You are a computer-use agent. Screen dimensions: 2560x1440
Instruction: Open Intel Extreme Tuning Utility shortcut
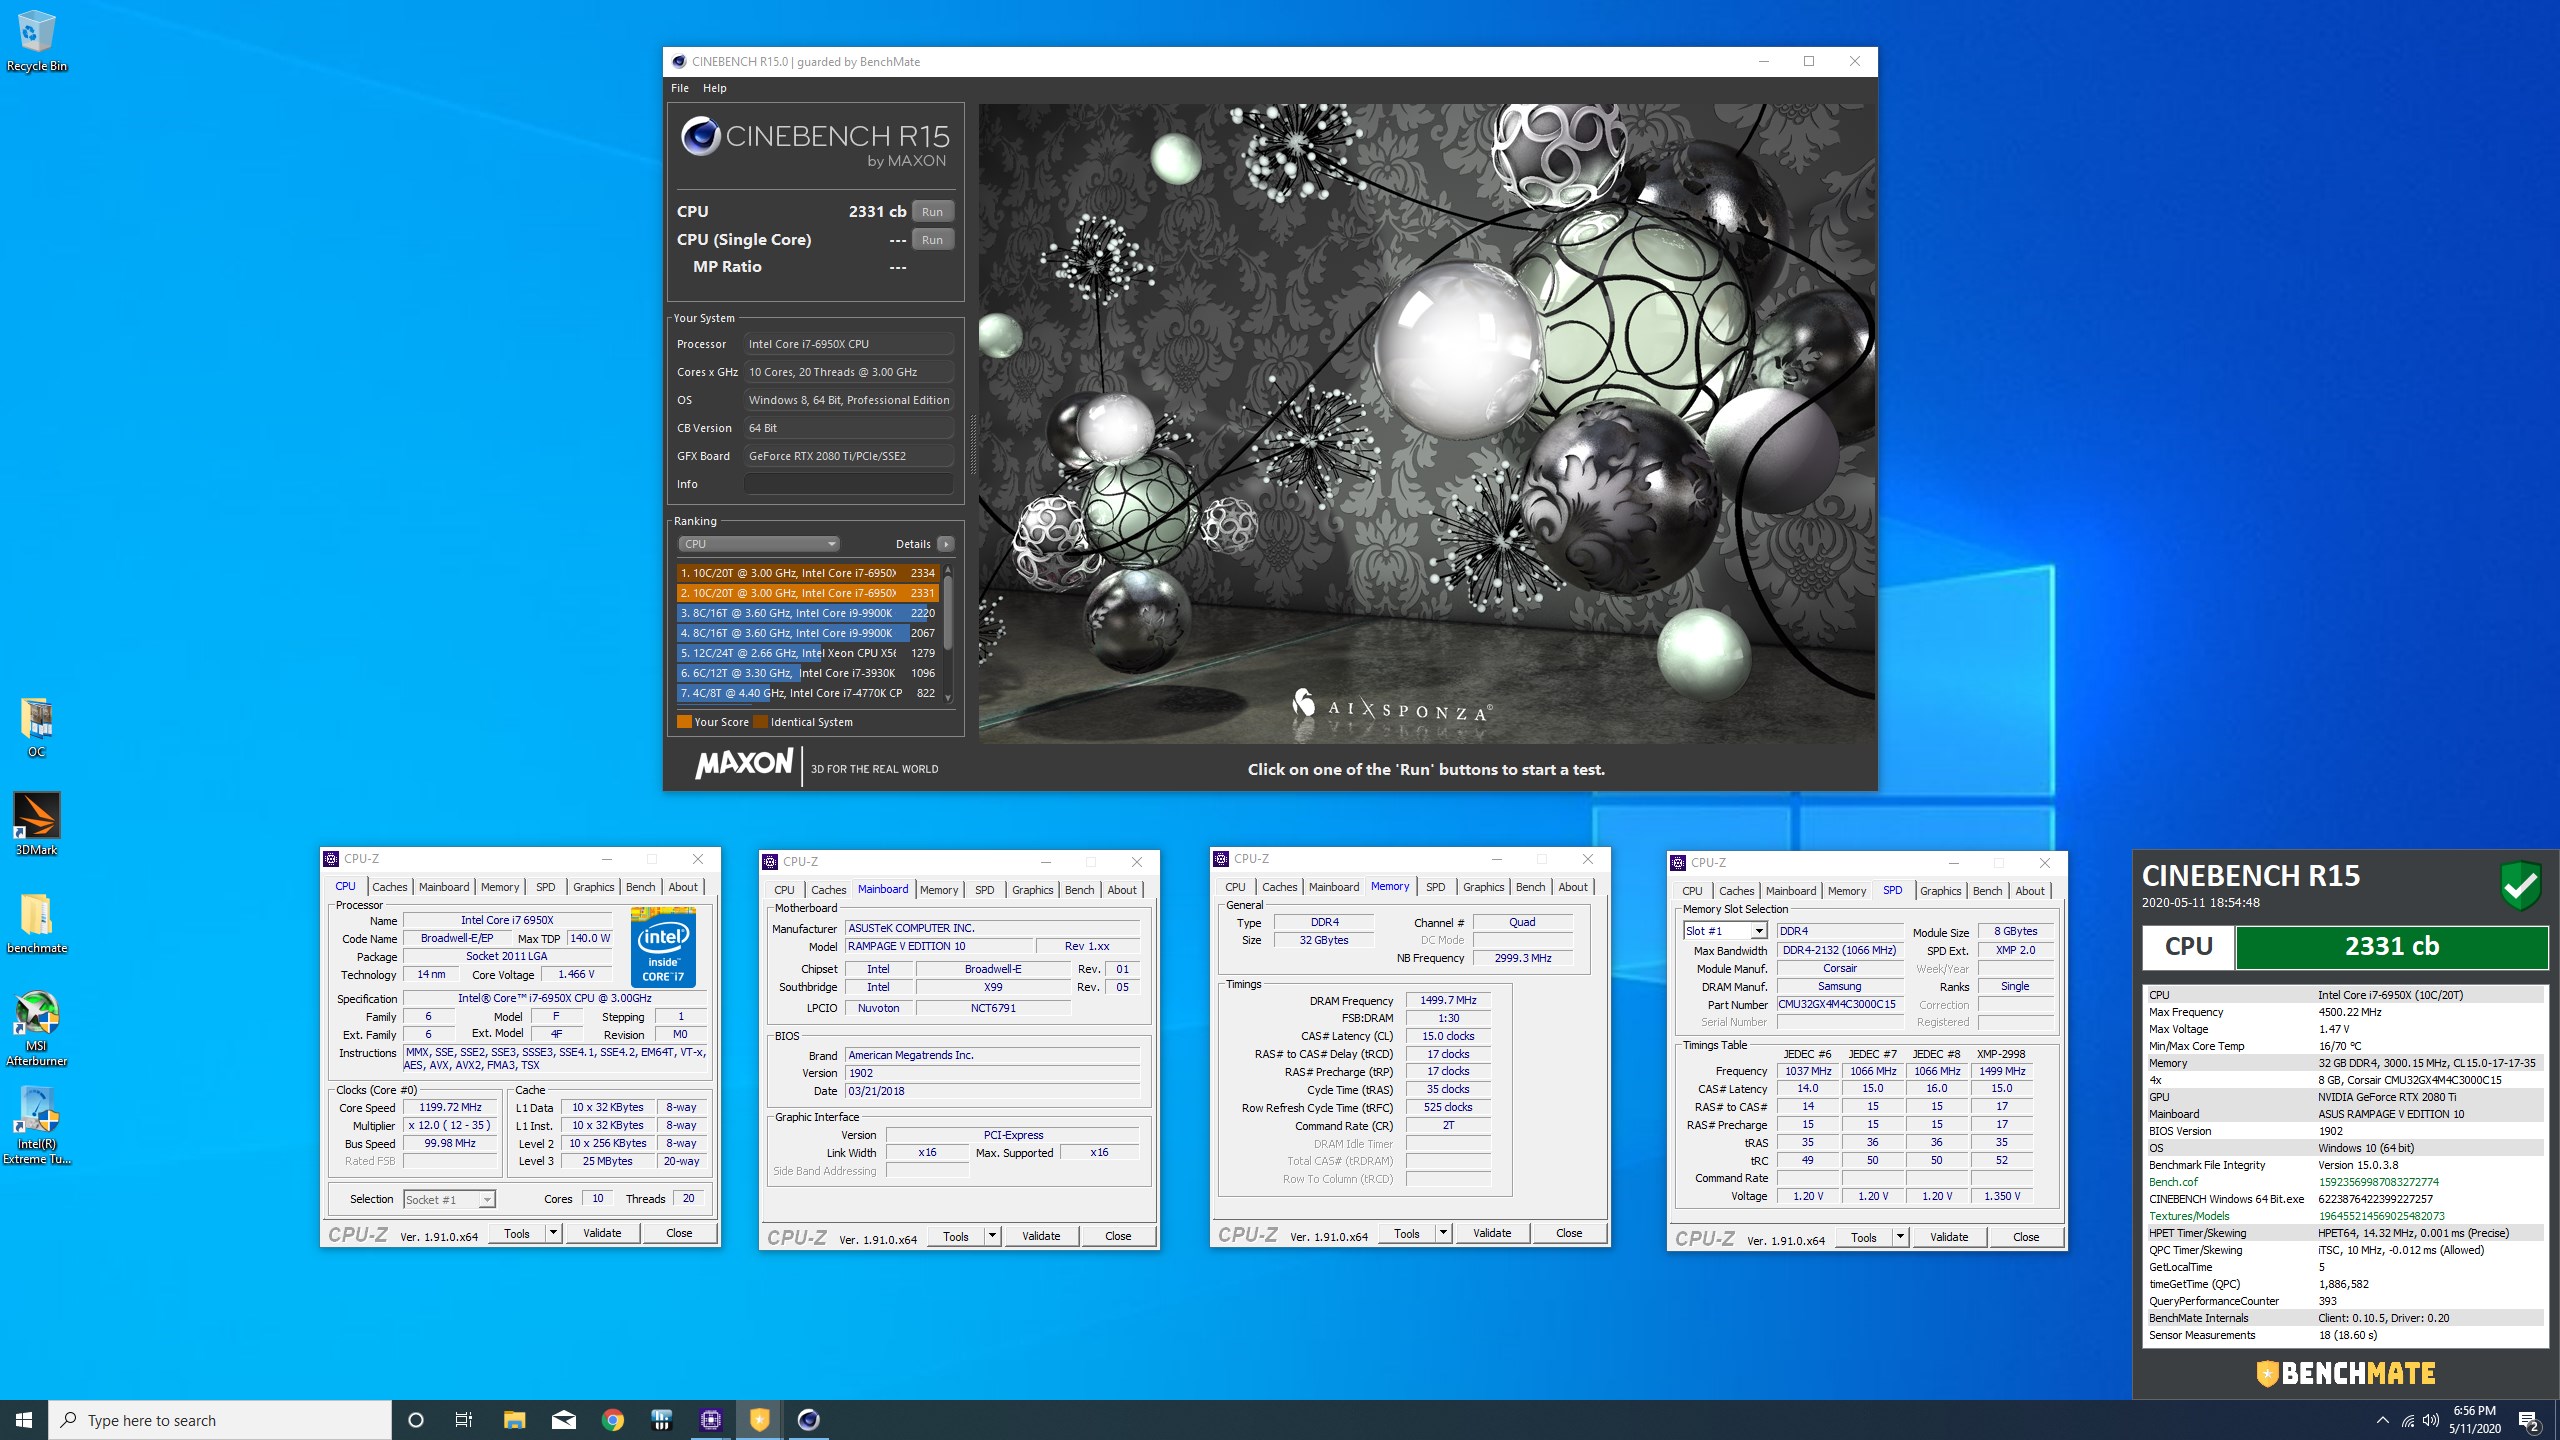tap(36, 1126)
